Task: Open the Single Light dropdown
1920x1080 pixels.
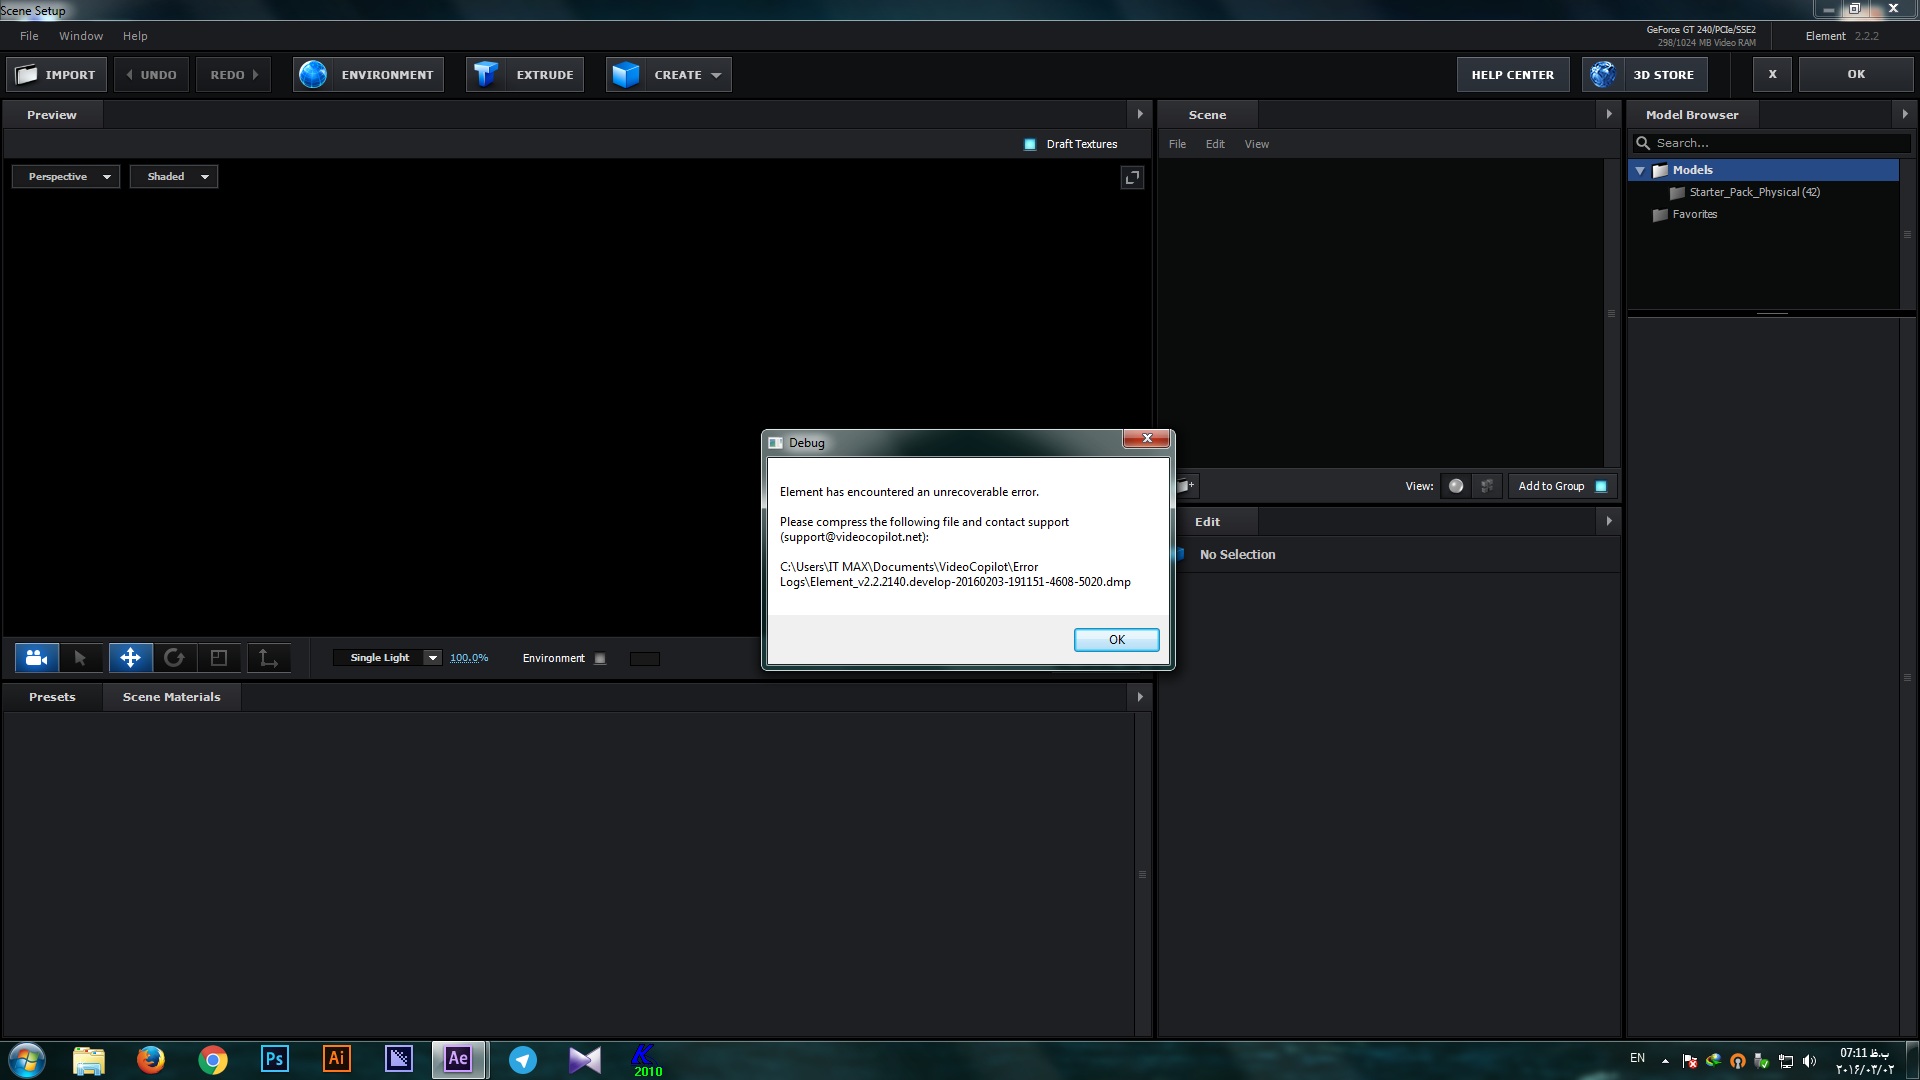Action: tap(387, 658)
